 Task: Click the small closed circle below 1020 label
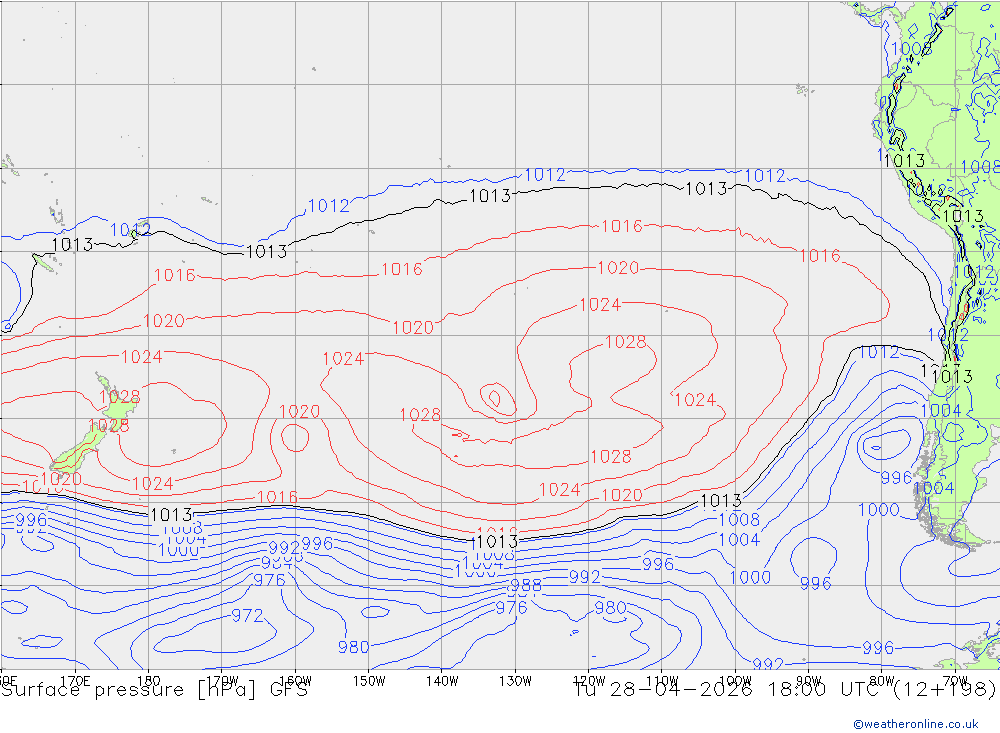point(295,437)
